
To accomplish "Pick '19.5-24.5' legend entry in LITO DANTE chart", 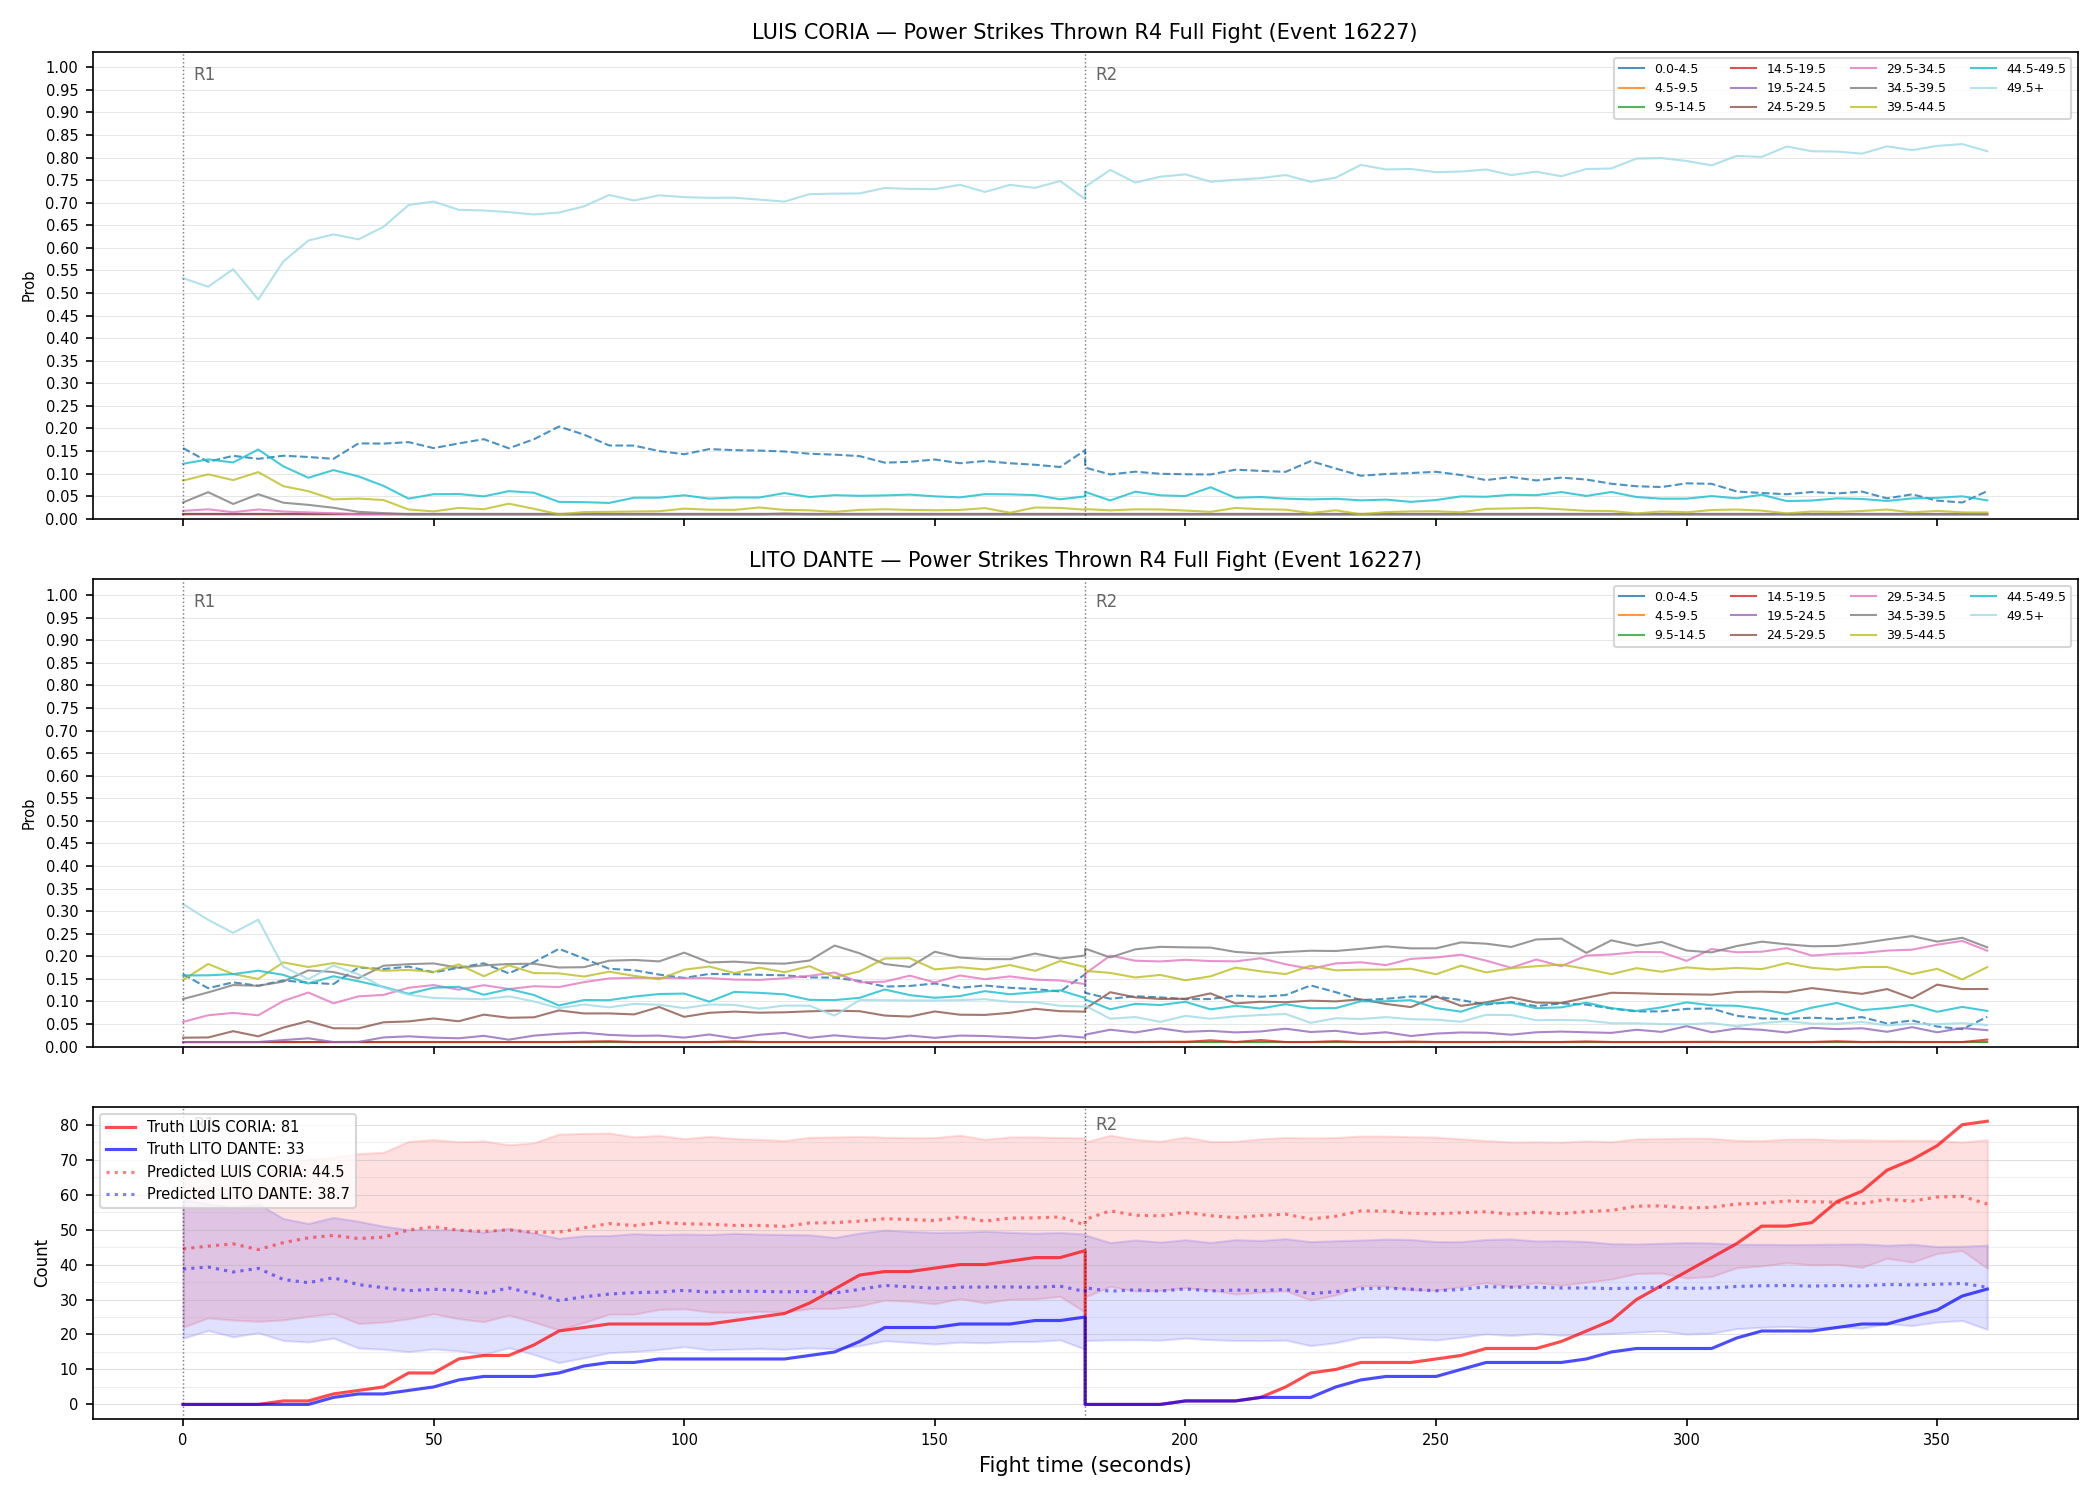I will pyautogui.click(x=1778, y=616).
